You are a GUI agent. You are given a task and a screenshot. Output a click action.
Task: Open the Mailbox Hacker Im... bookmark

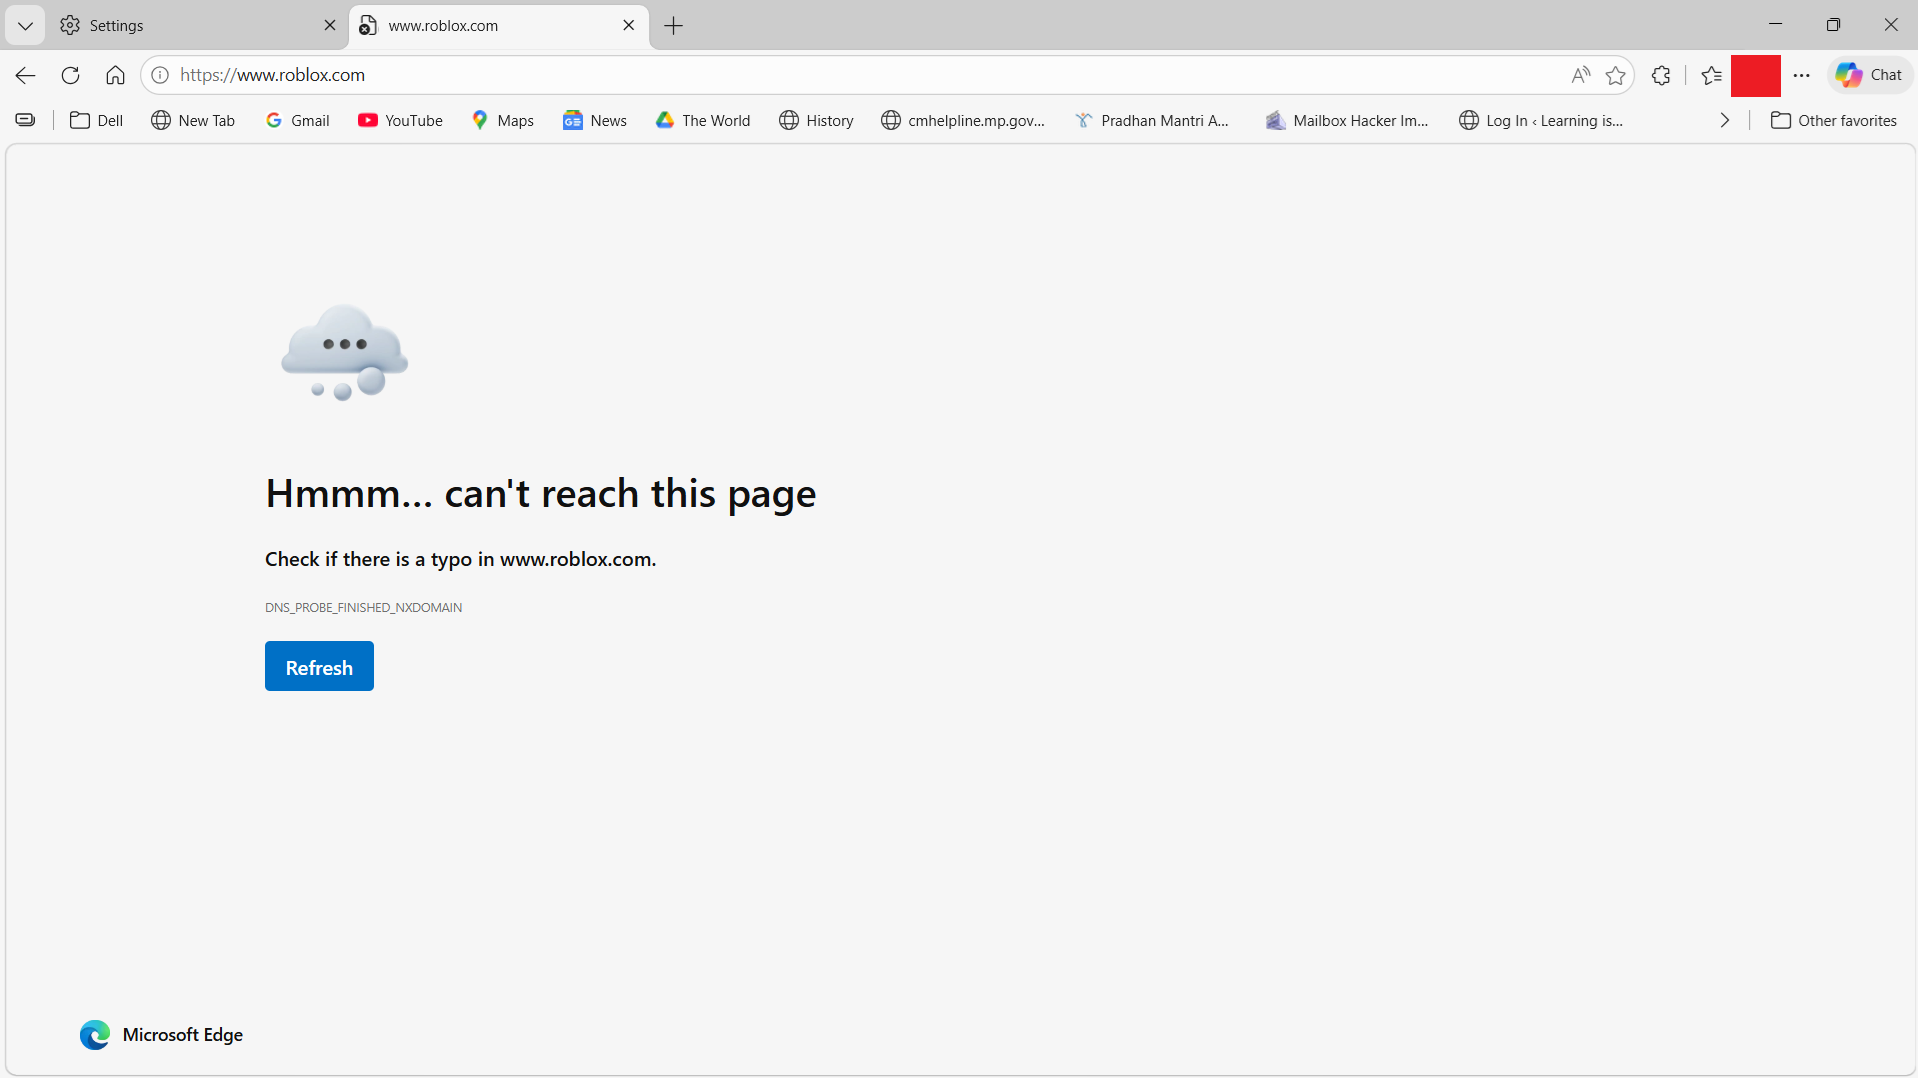click(1347, 120)
